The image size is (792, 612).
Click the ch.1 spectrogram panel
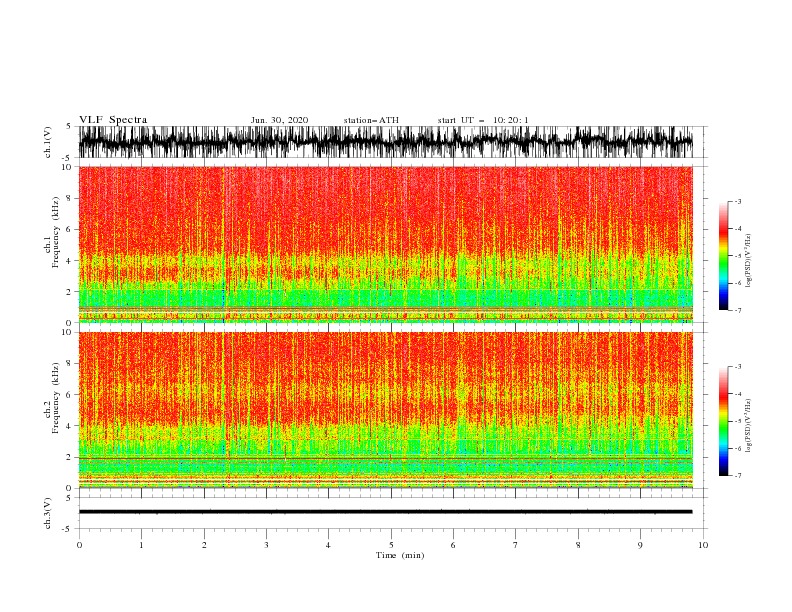pos(386,244)
